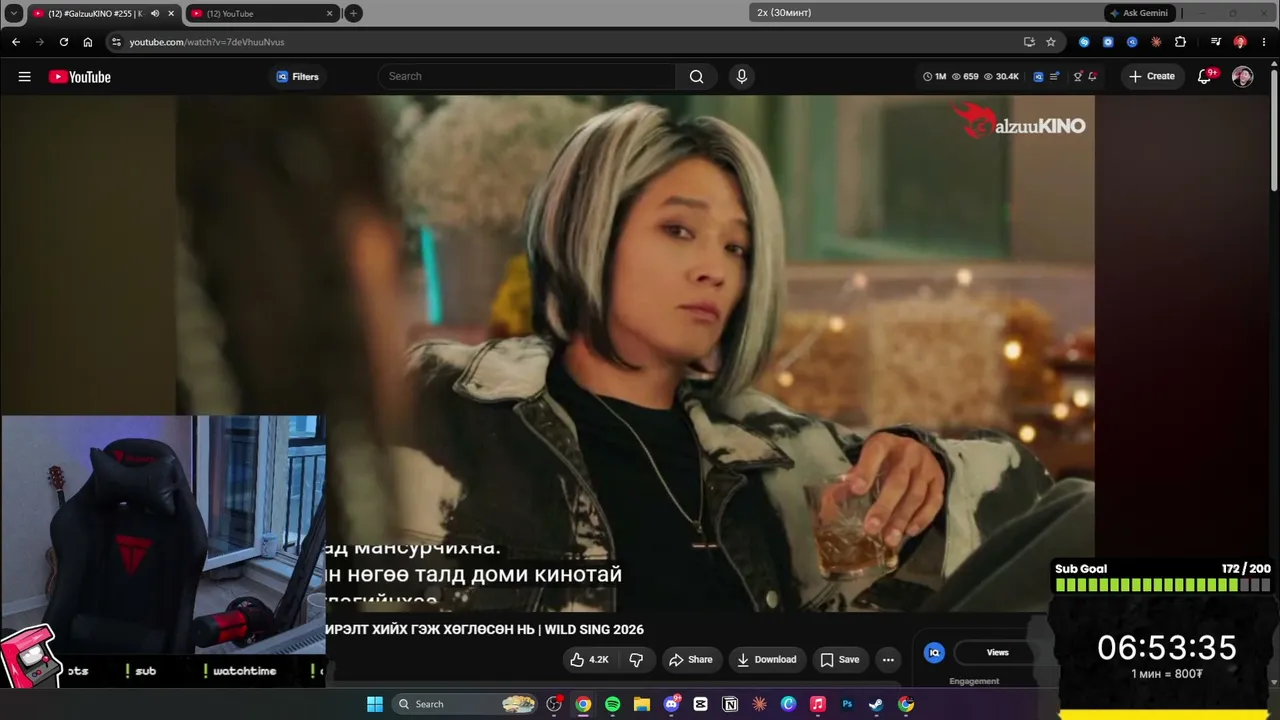The height and width of the screenshot is (720, 1280).
Task: Open the vidIQ Filters button
Action: pyautogui.click(x=297, y=77)
